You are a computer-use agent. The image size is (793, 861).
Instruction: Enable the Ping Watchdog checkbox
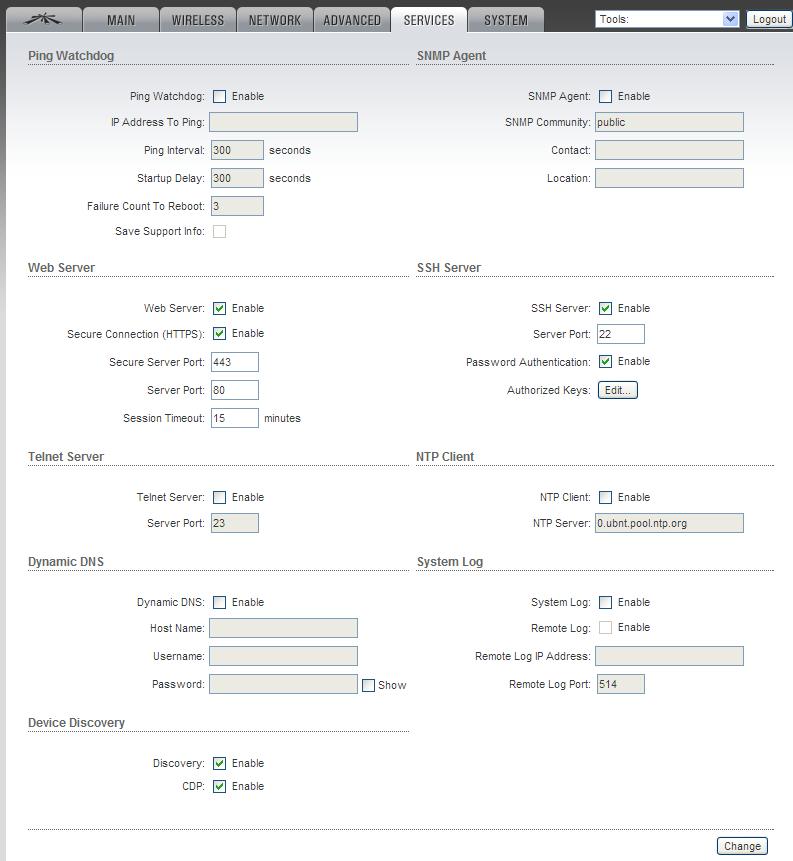pyautogui.click(x=220, y=97)
